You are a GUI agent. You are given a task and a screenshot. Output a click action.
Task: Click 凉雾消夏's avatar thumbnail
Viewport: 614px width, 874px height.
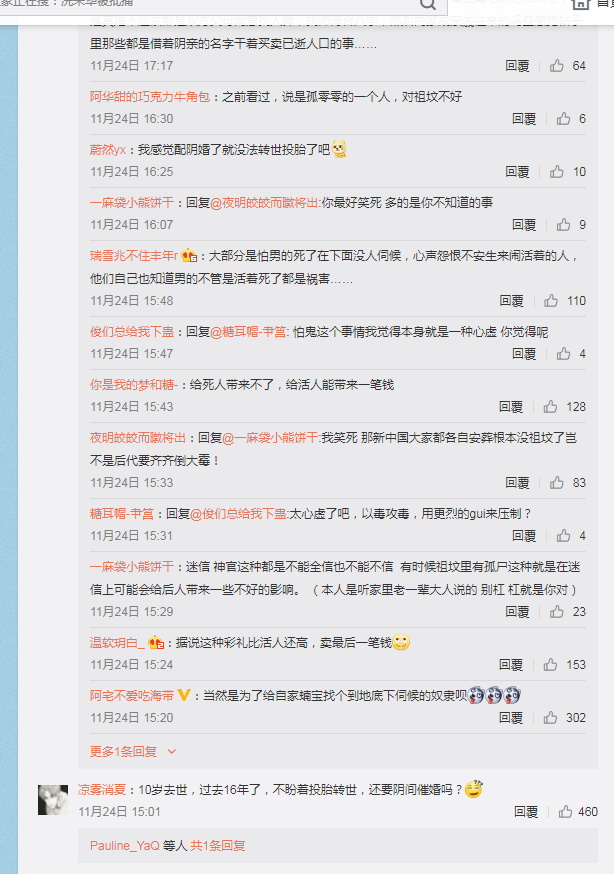(53, 799)
